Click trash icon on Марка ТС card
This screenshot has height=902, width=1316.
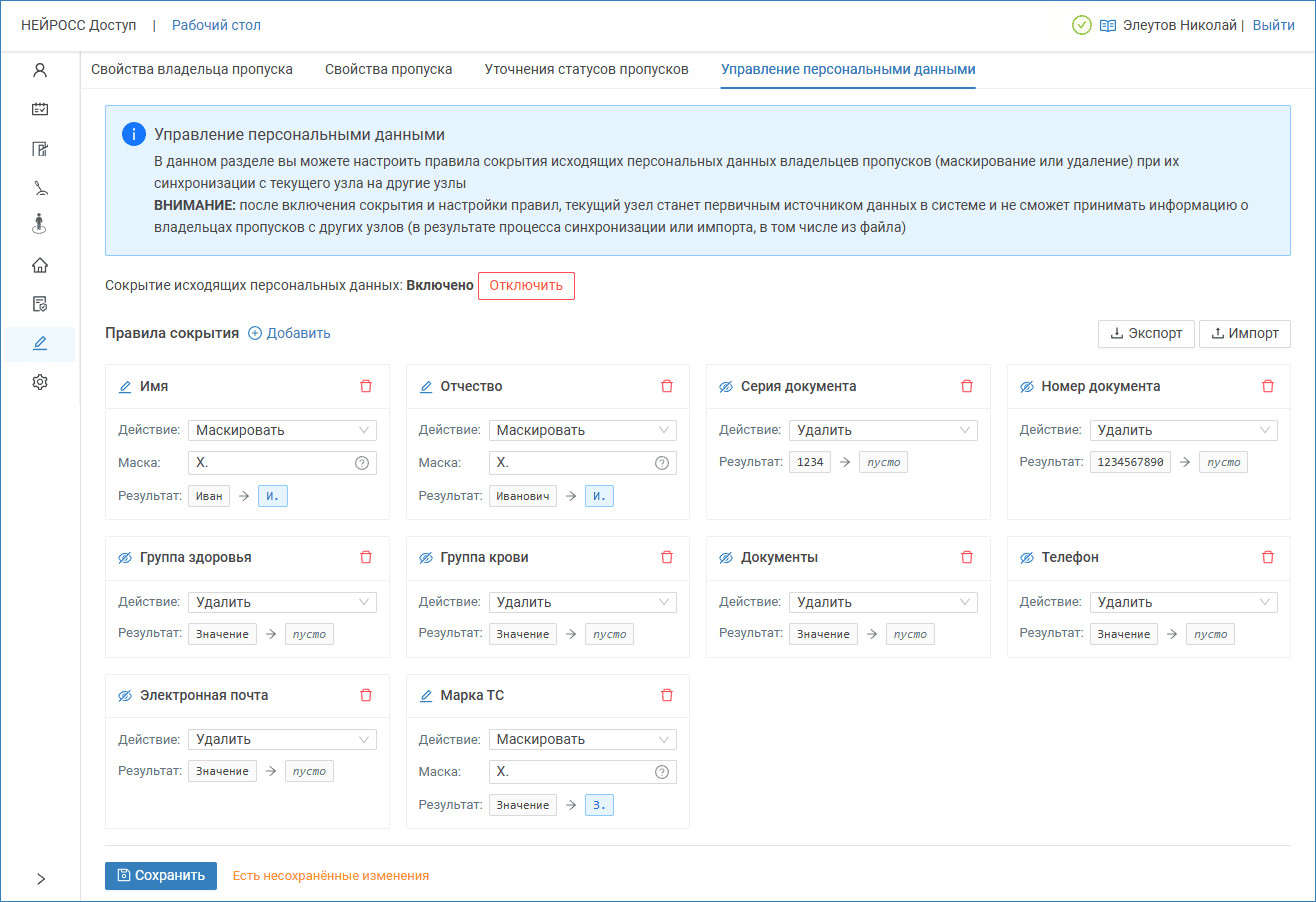click(667, 695)
